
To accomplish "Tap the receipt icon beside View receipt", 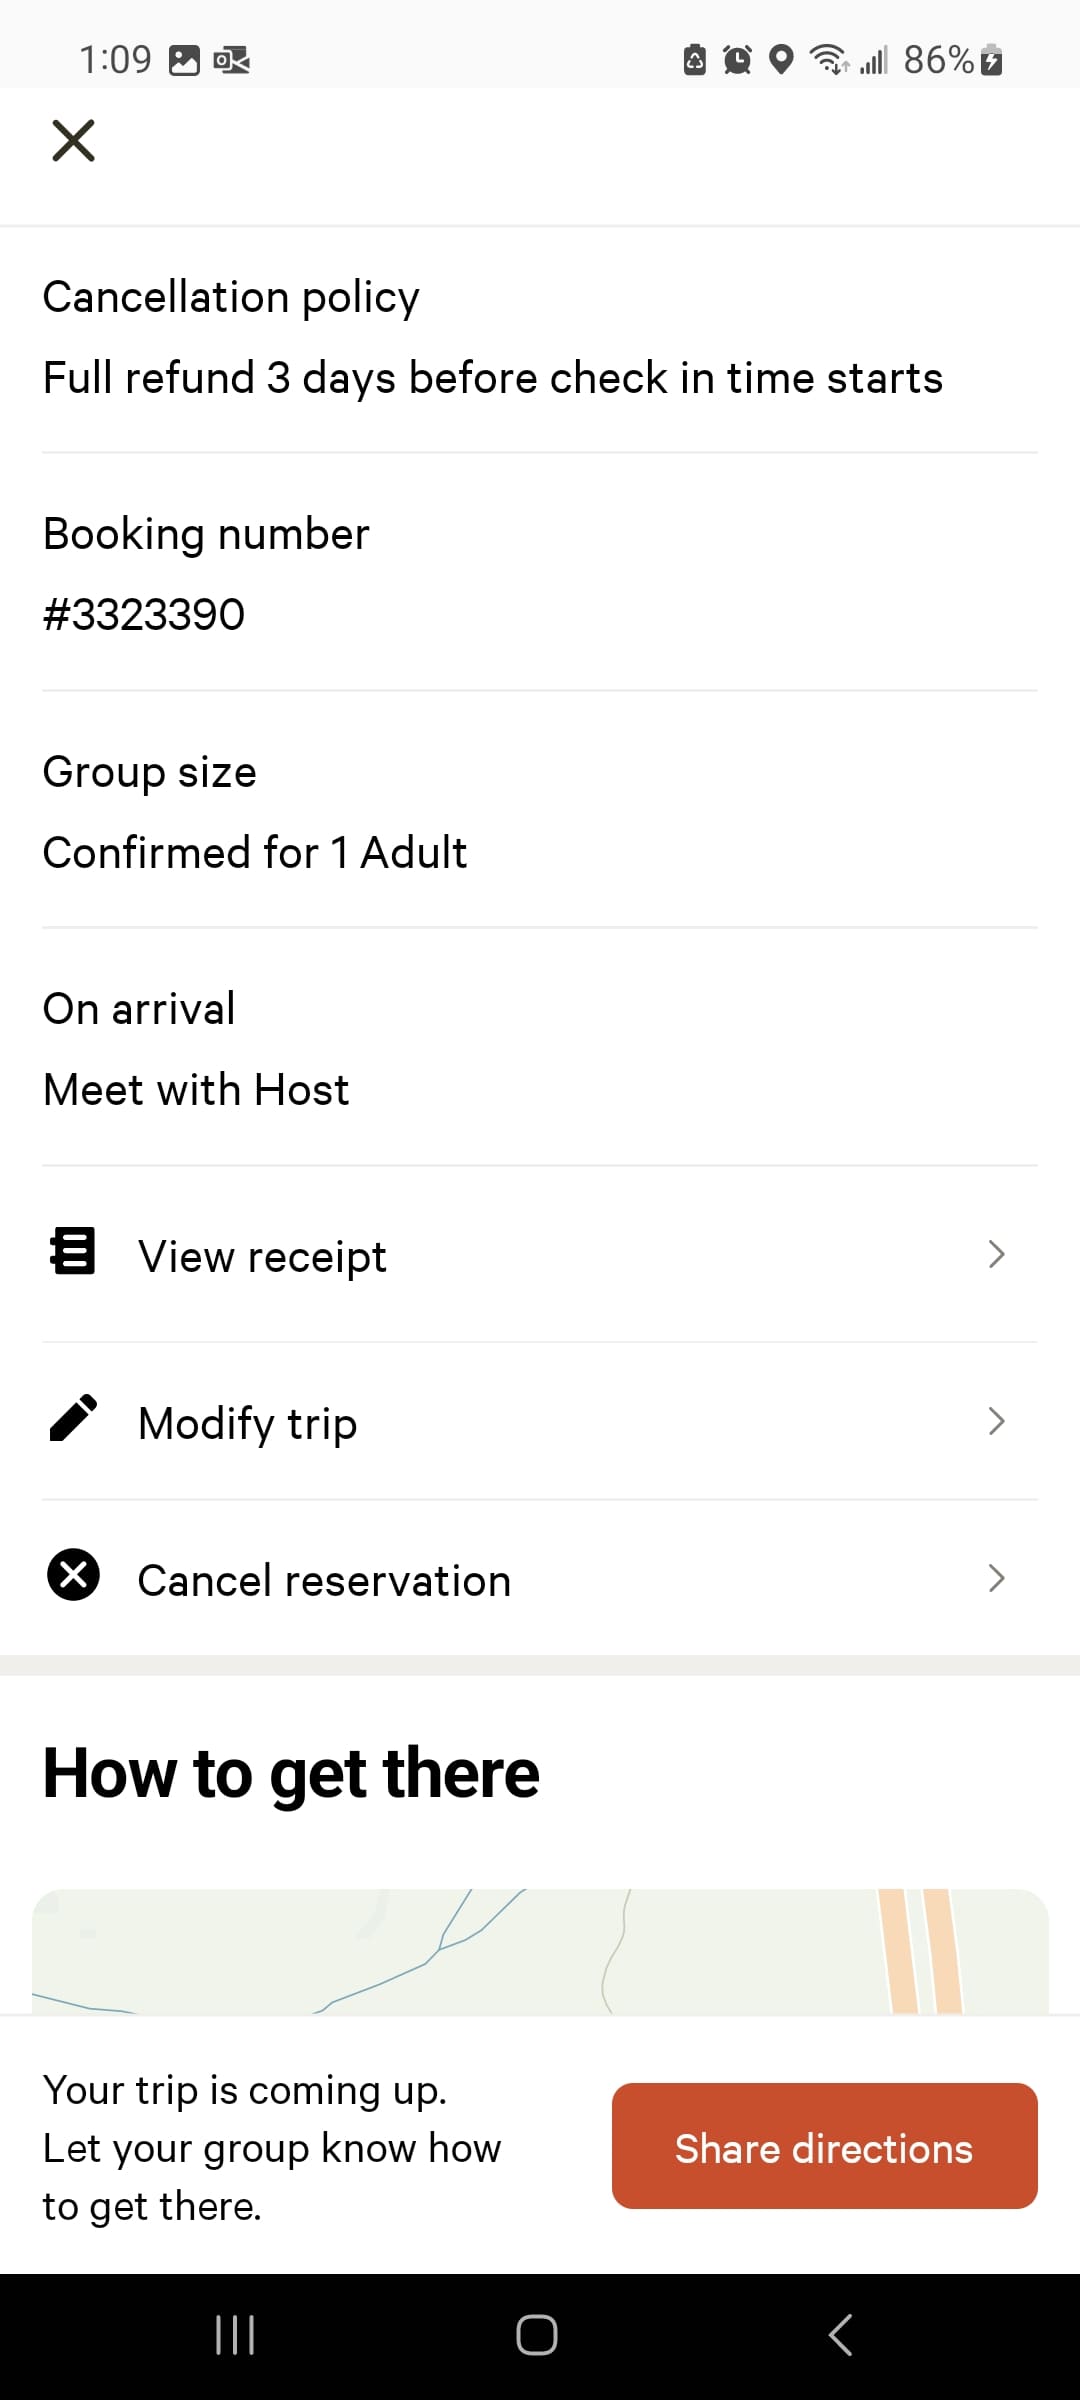I will click(x=73, y=1251).
